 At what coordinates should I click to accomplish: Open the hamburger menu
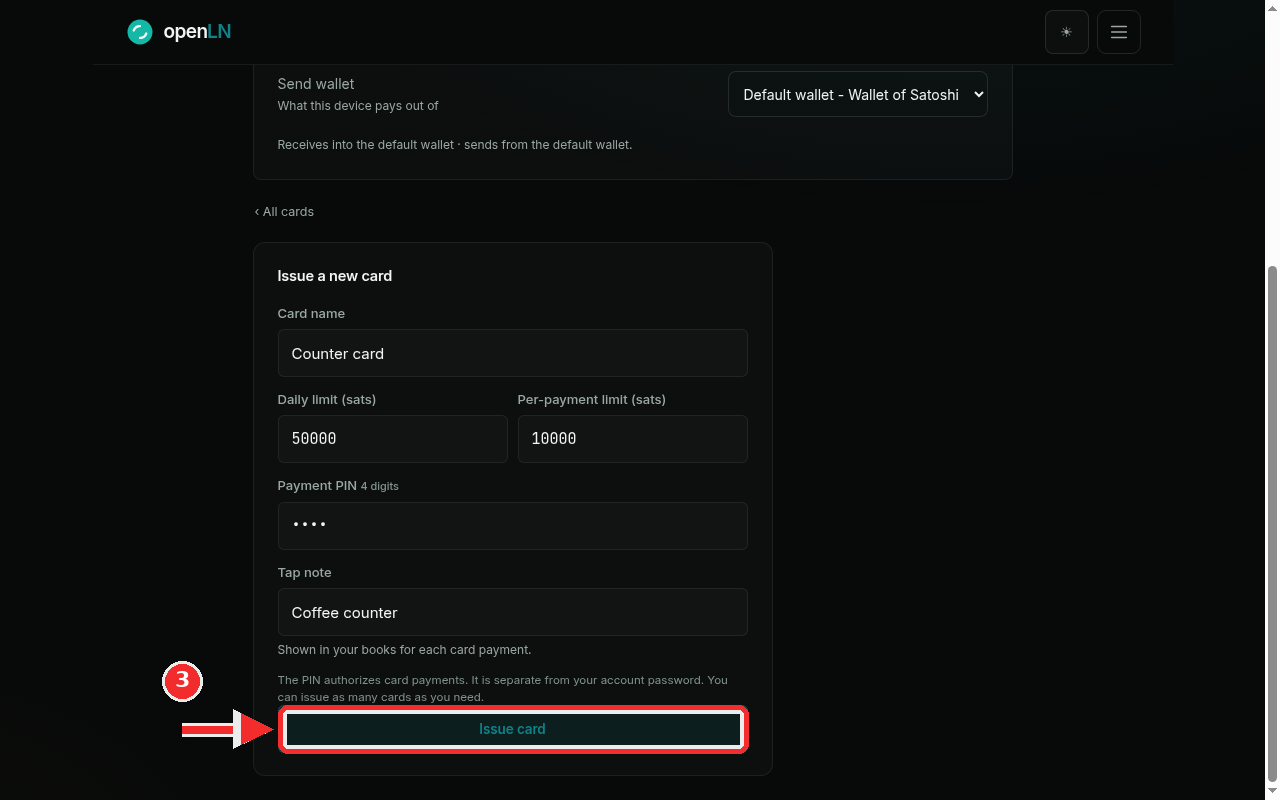pos(1119,32)
